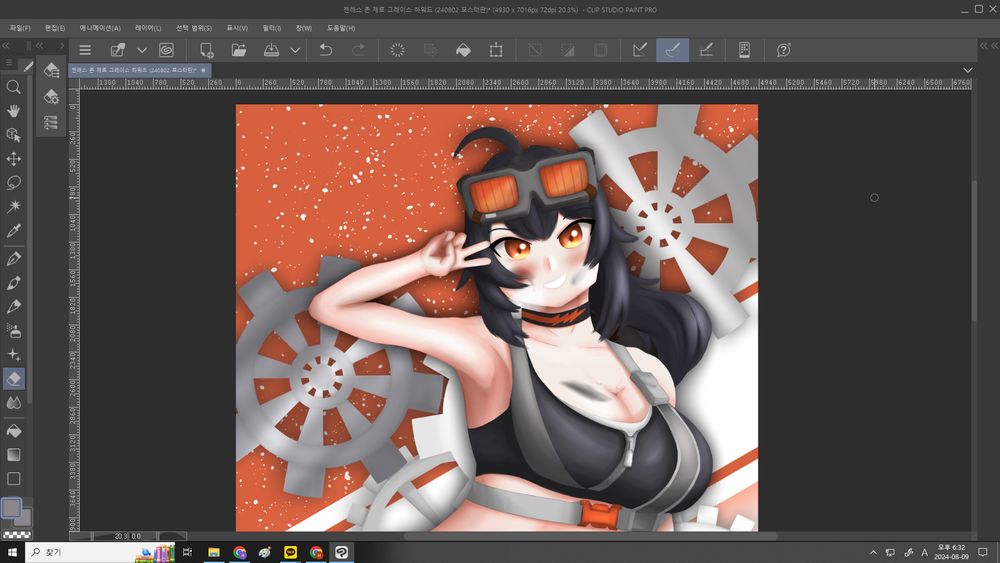The height and width of the screenshot is (563, 1000).
Task: Select the main drawing color swatch
Action: coord(11,508)
